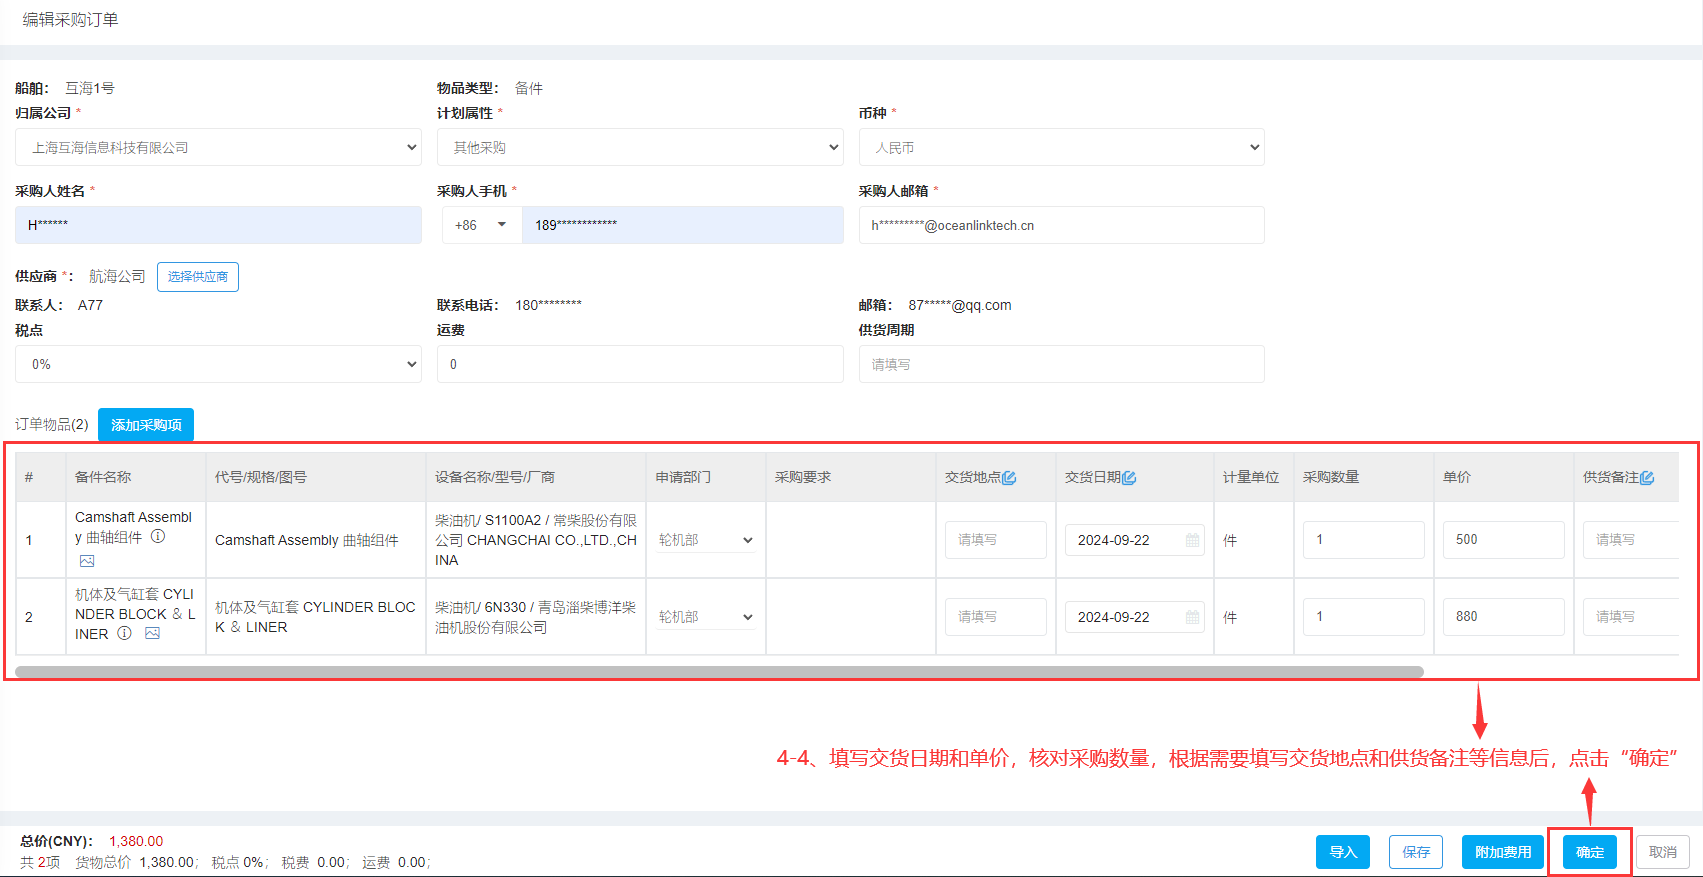Click the 柴油机/ S1100A2 equipment cell

pyautogui.click(x=536, y=540)
